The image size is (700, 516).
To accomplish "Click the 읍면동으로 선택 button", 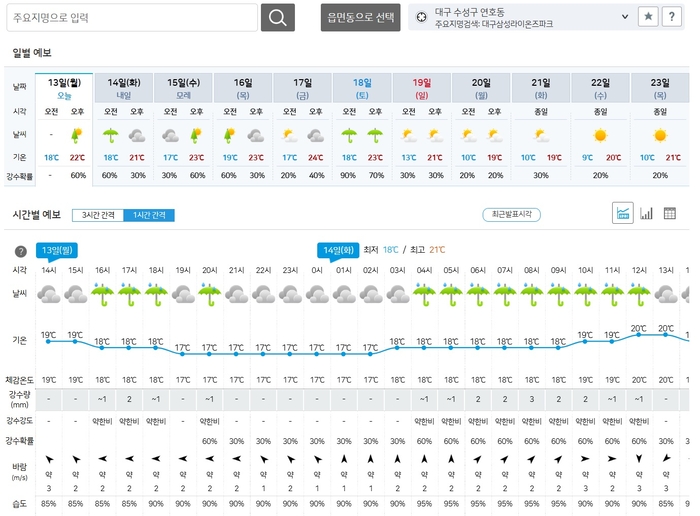I will (360, 17).
